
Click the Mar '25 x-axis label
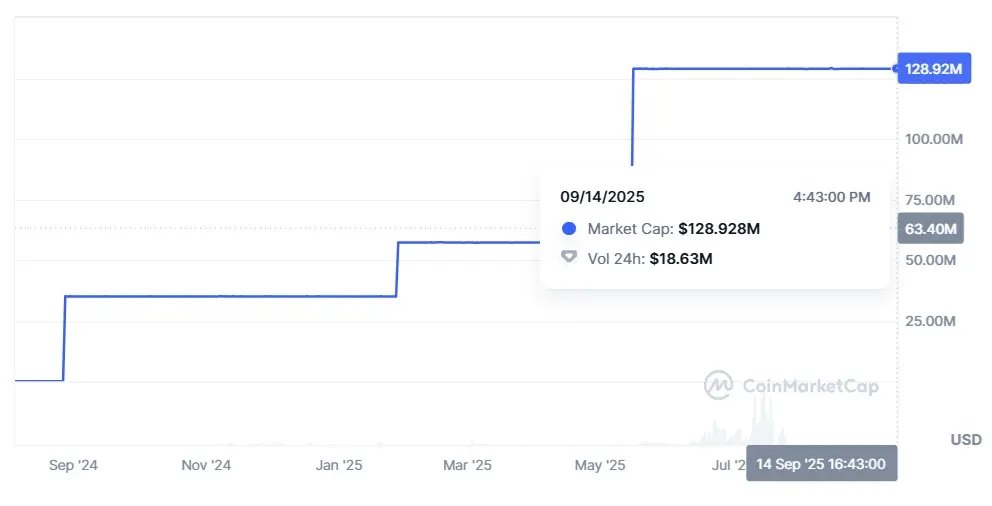(467, 465)
